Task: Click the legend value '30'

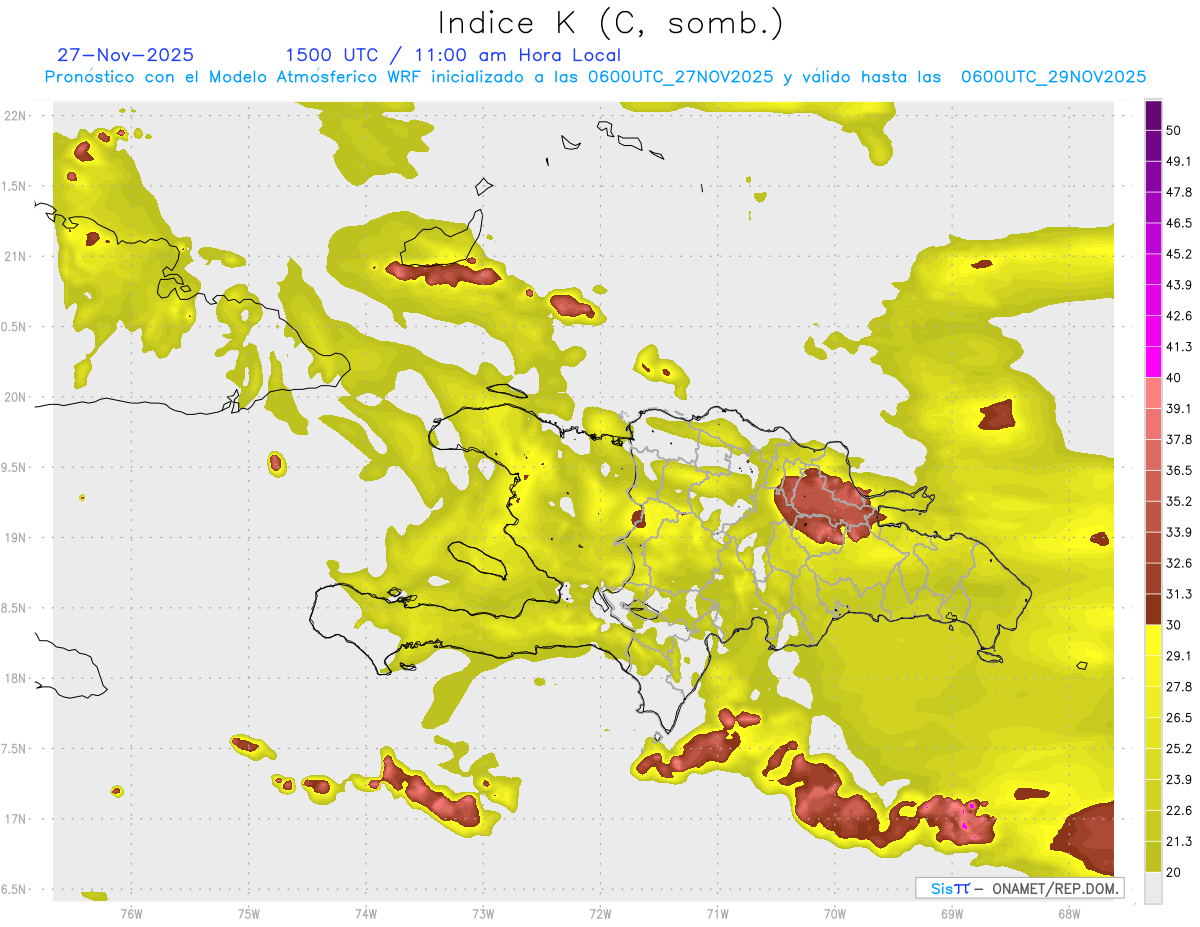Action: coord(1174,625)
